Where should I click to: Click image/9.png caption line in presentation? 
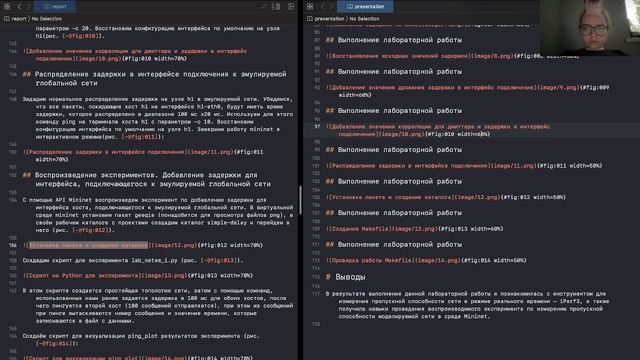click(467, 91)
